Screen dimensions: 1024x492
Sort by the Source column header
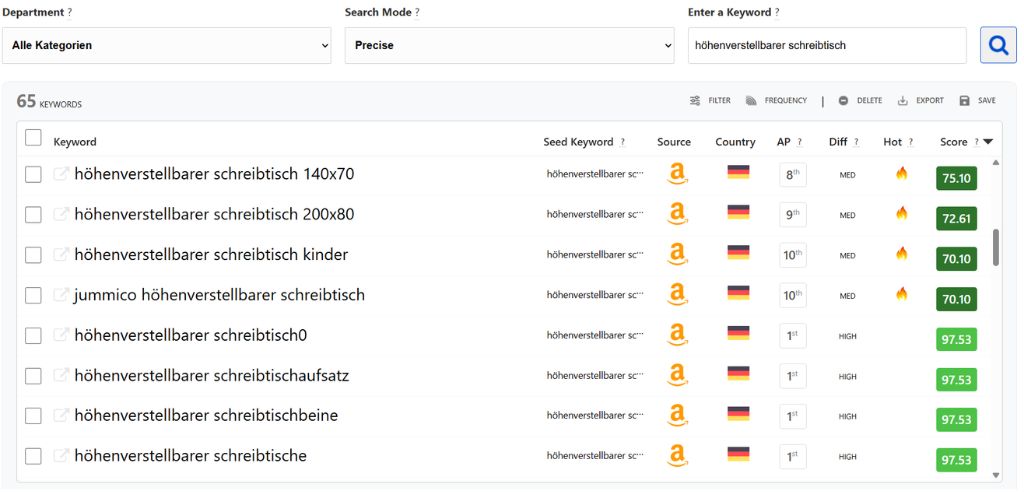[674, 142]
